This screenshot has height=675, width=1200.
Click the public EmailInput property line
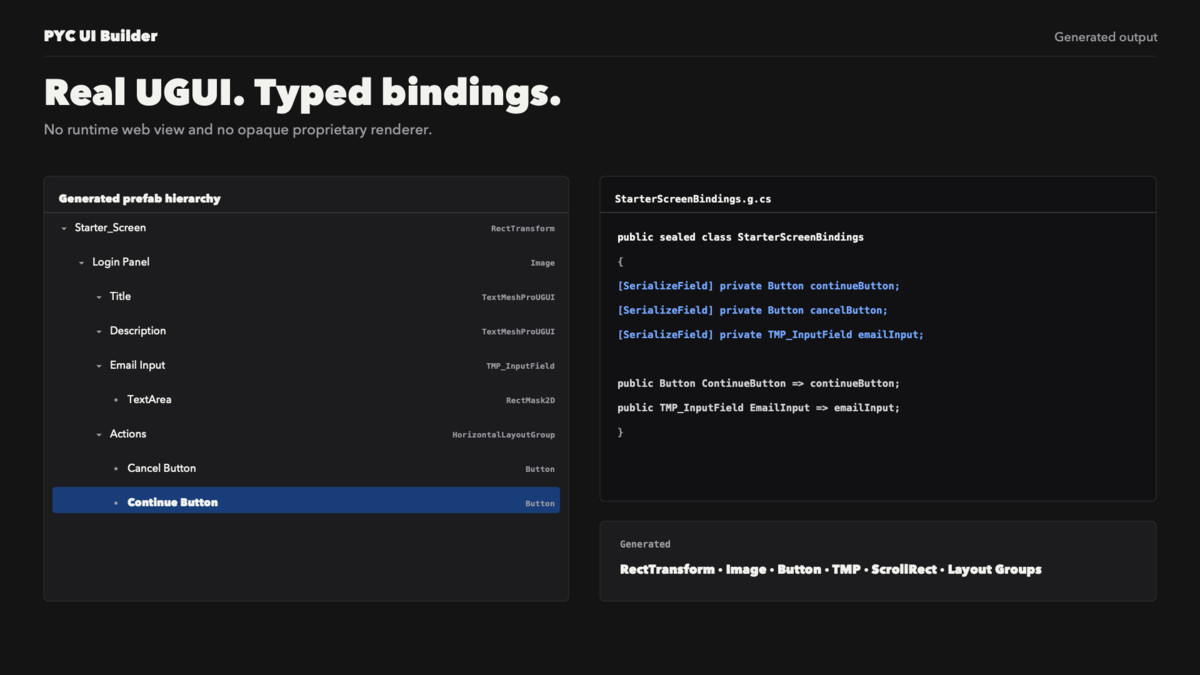tap(759, 407)
